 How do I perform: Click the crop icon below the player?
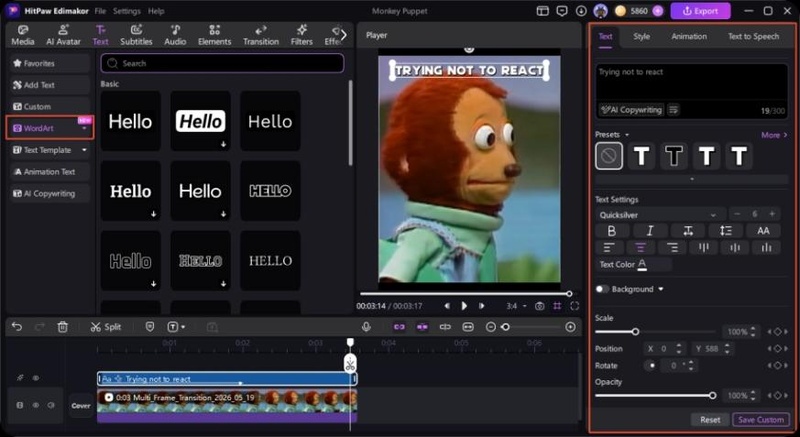pyautogui.click(x=557, y=306)
